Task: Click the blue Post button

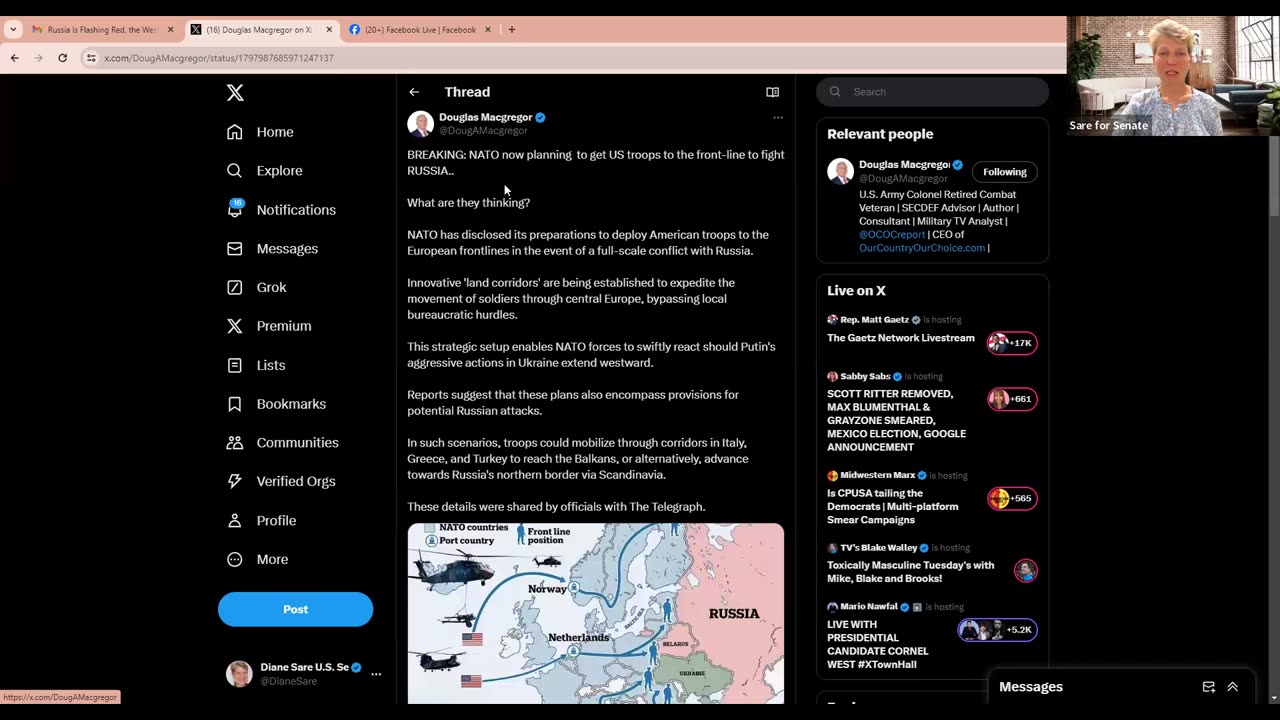Action: (295, 609)
